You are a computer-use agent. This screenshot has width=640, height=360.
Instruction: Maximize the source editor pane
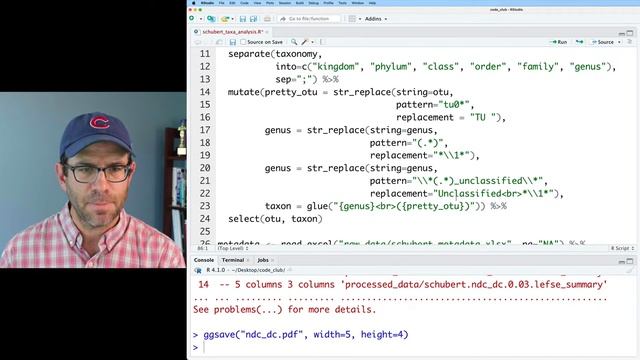pos(630,33)
